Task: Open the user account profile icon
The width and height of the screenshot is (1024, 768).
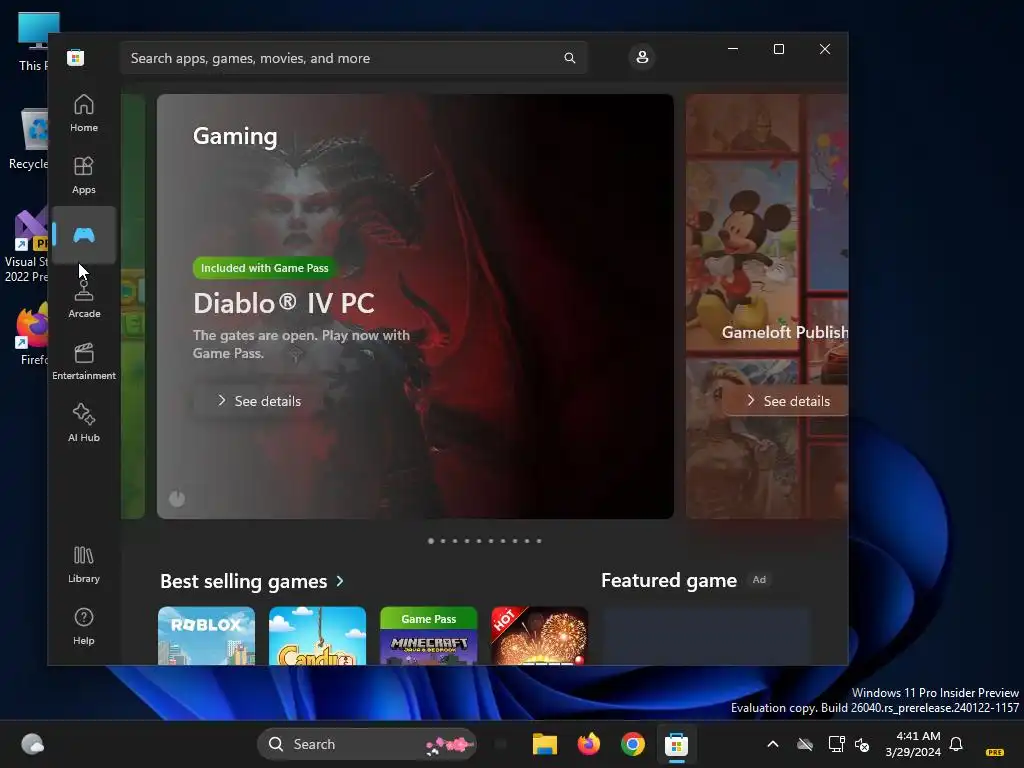Action: tap(642, 57)
